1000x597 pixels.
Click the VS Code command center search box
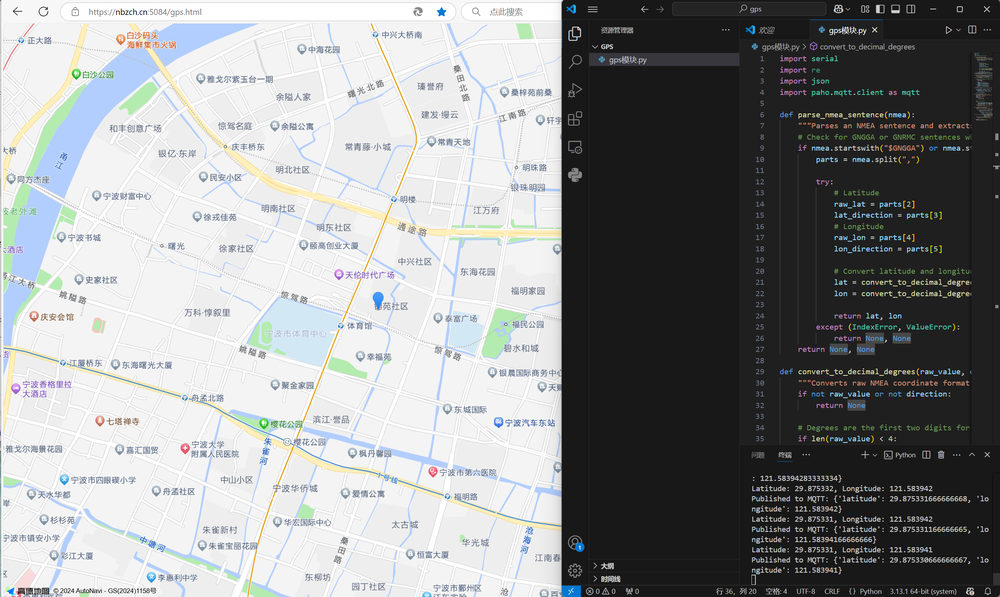tap(749, 9)
